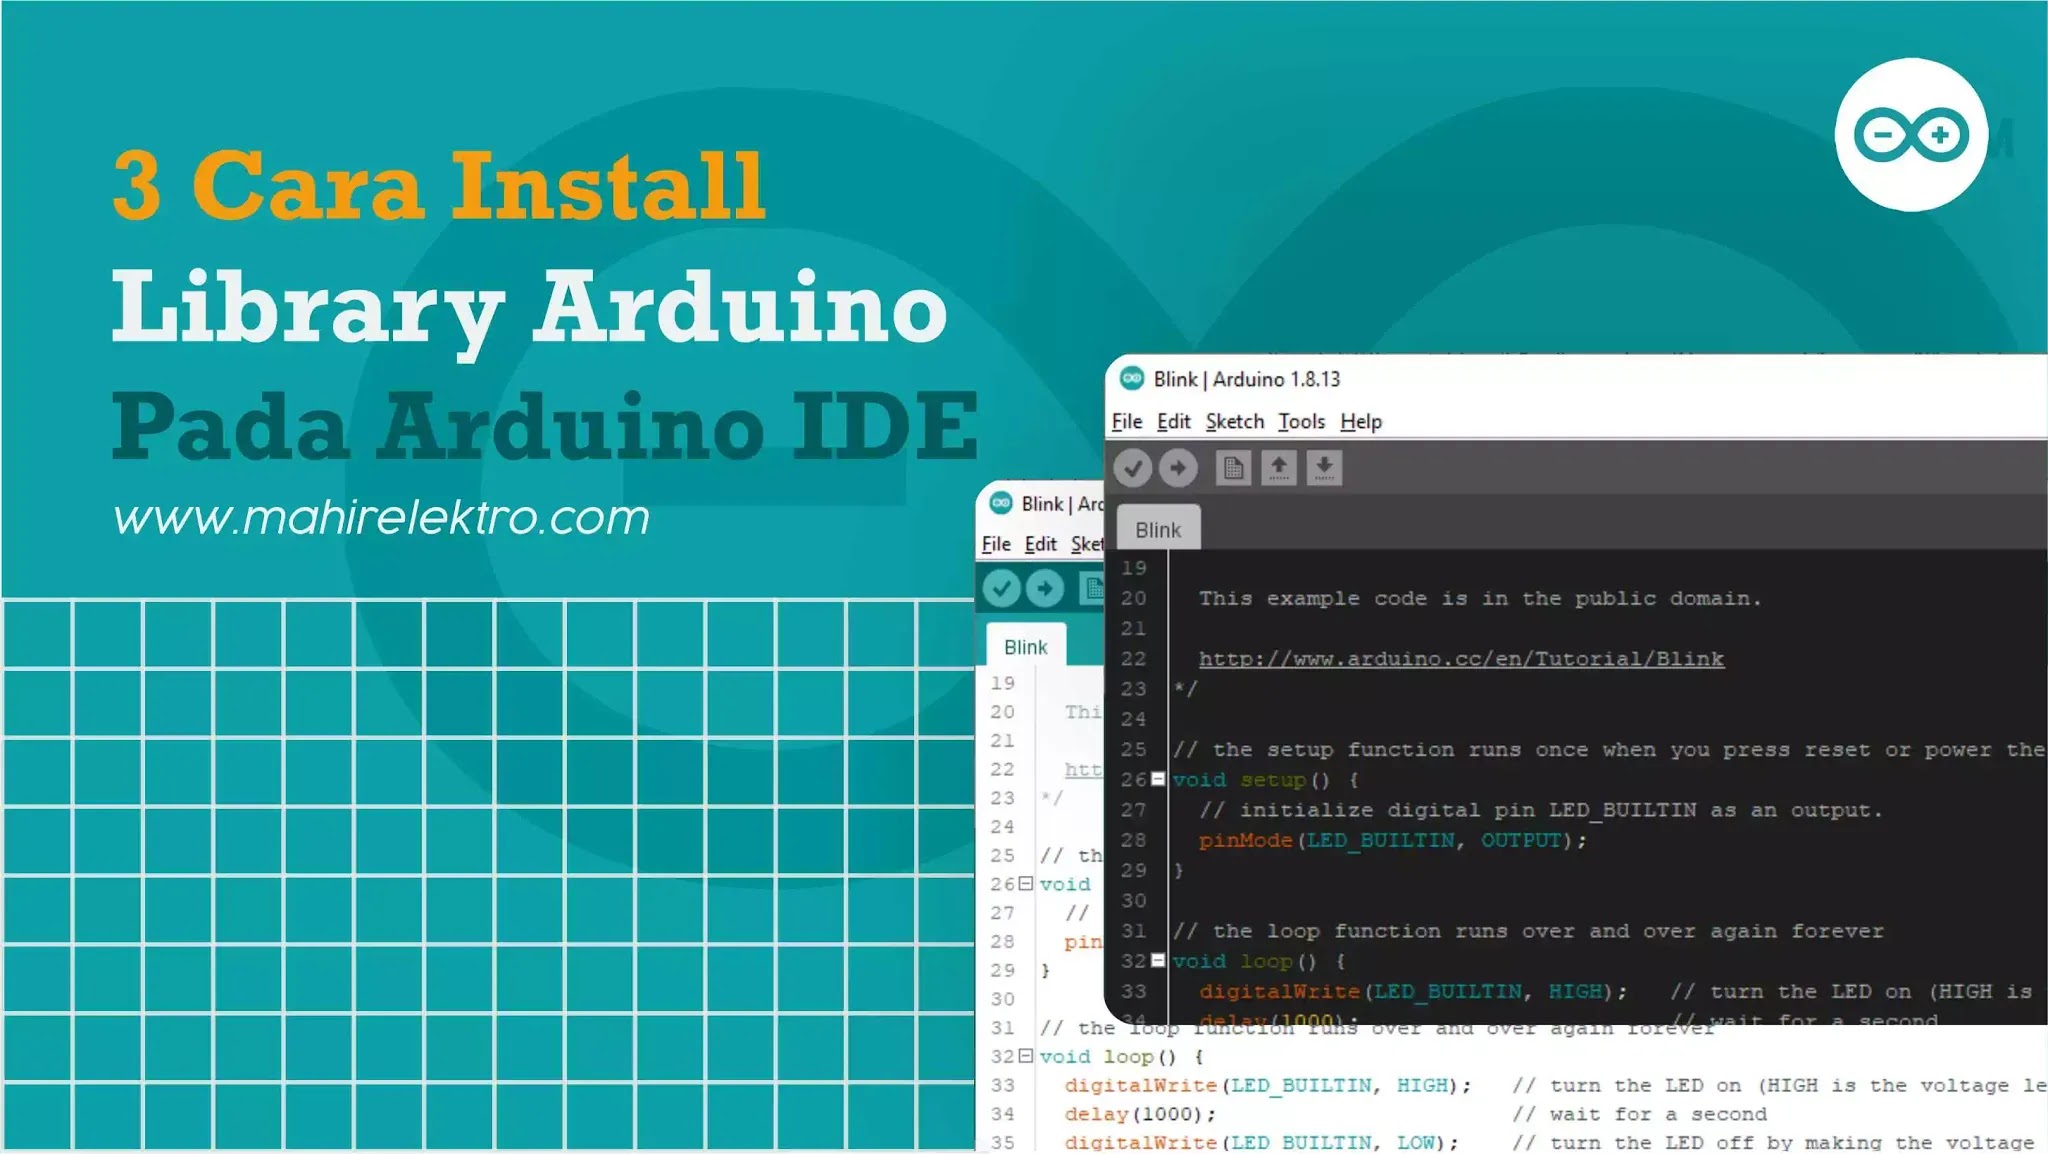This screenshot has width=2048, height=1154.
Task: Click the Verify checkmark in the dark Arduino window
Action: (1133, 468)
